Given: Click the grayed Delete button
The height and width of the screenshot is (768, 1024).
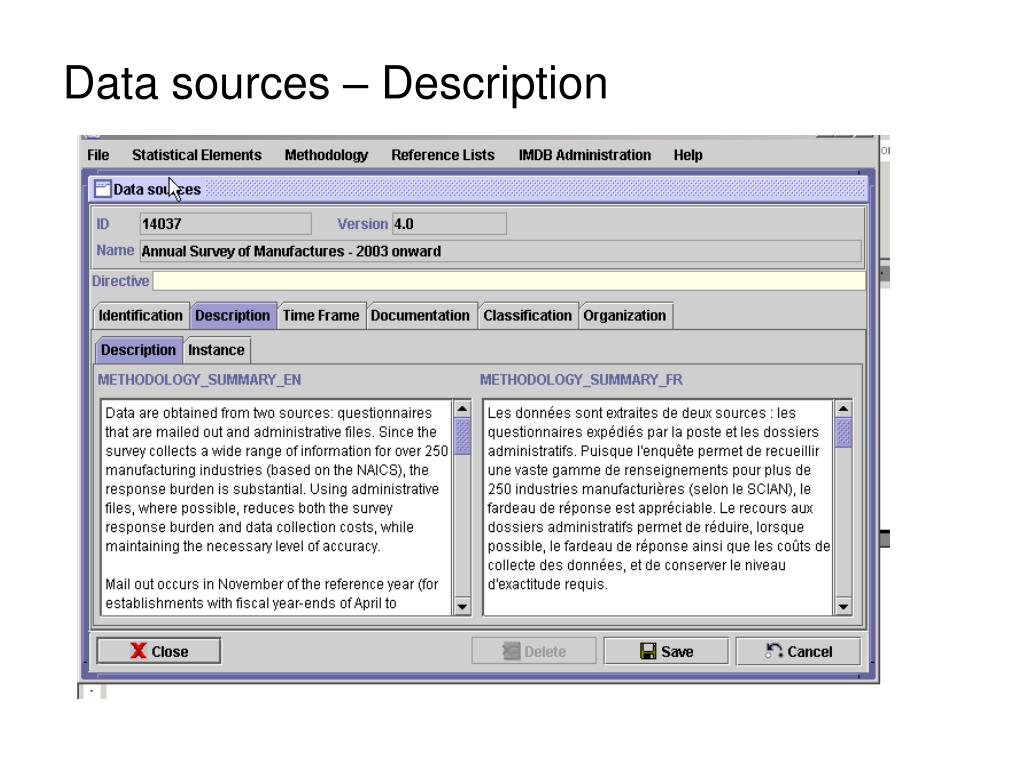Looking at the screenshot, I should (534, 651).
